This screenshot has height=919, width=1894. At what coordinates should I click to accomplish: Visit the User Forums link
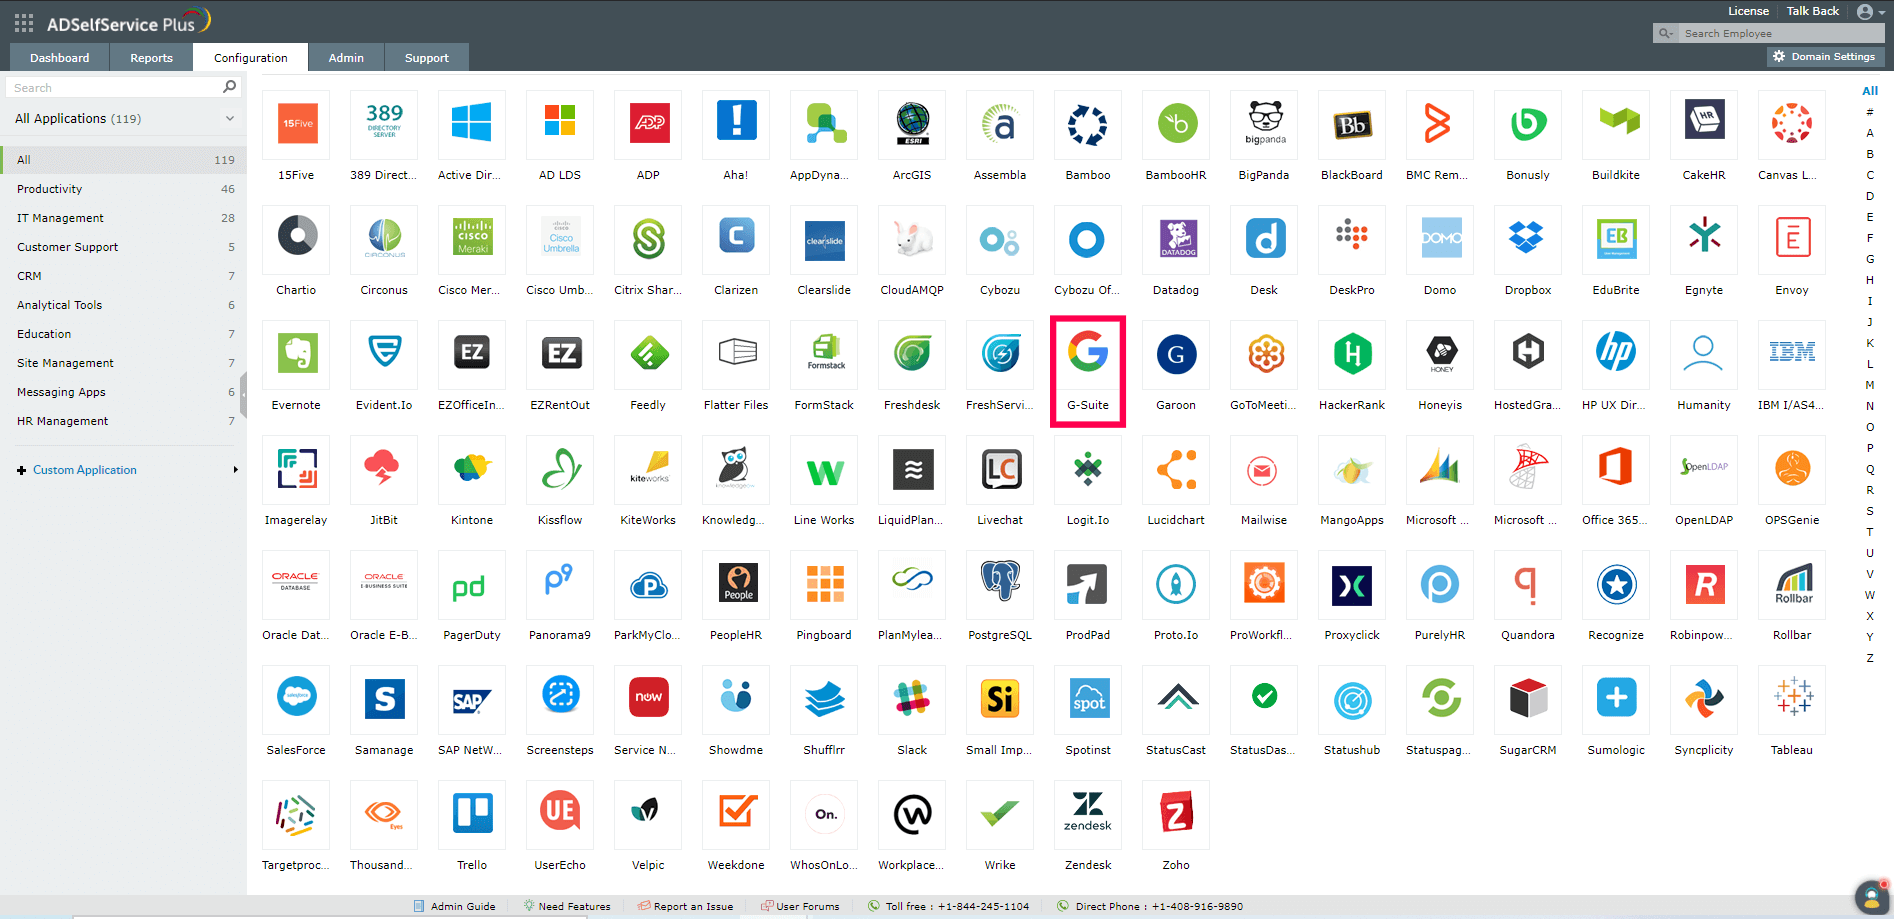[800, 906]
